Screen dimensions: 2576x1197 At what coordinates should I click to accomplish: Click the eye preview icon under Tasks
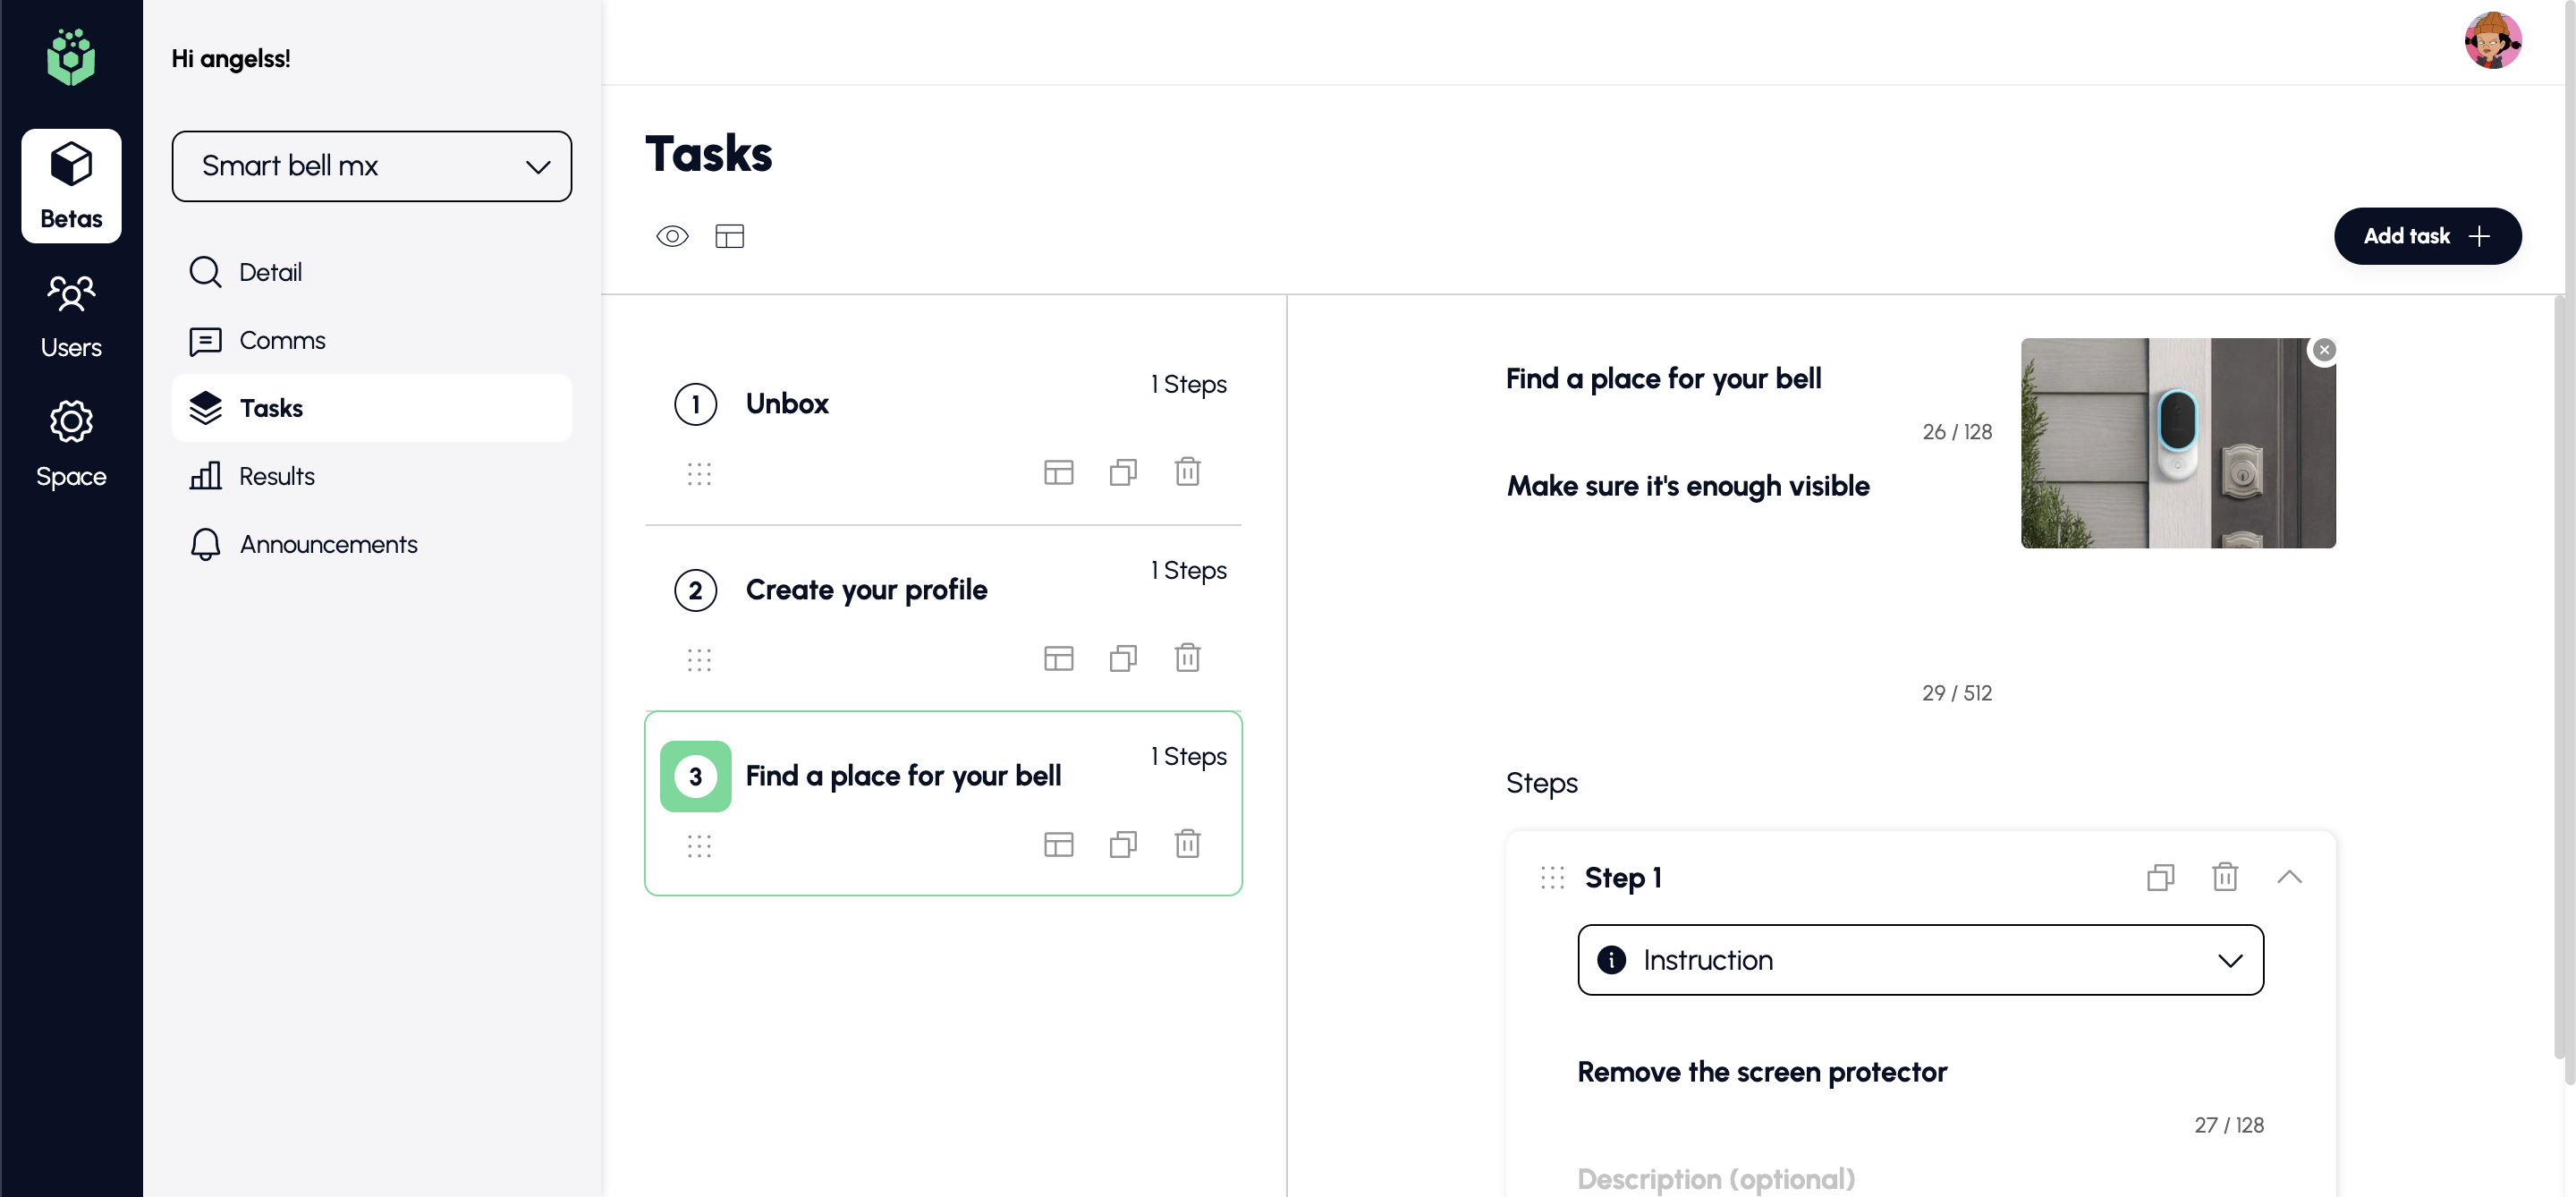(672, 236)
